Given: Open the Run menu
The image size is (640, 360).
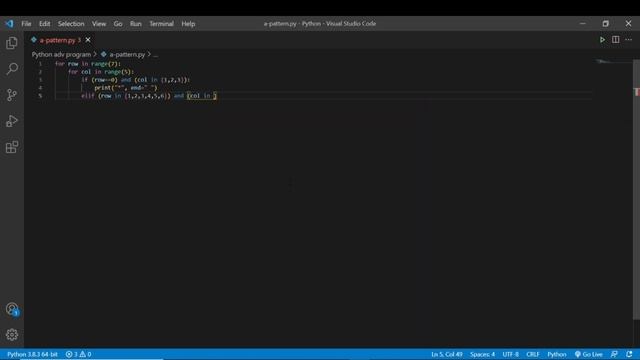Looking at the screenshot, I should [136, 24].
